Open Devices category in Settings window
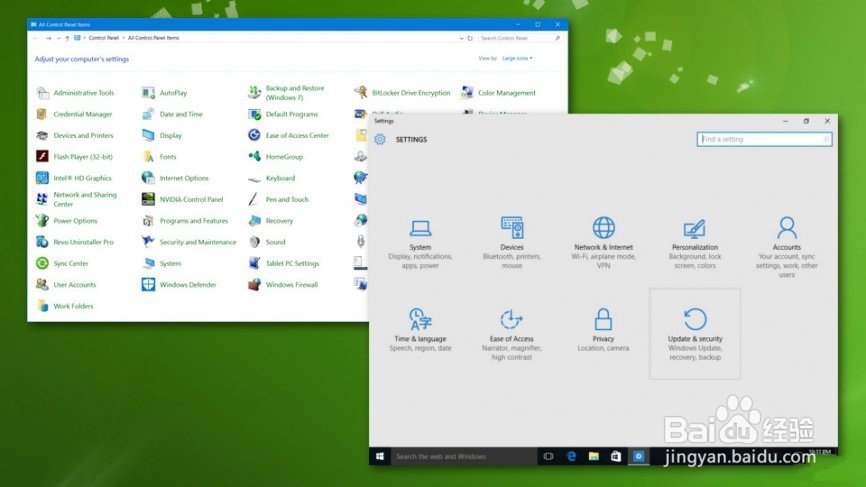This screenshot has width=866, height=487. point(512,242)
